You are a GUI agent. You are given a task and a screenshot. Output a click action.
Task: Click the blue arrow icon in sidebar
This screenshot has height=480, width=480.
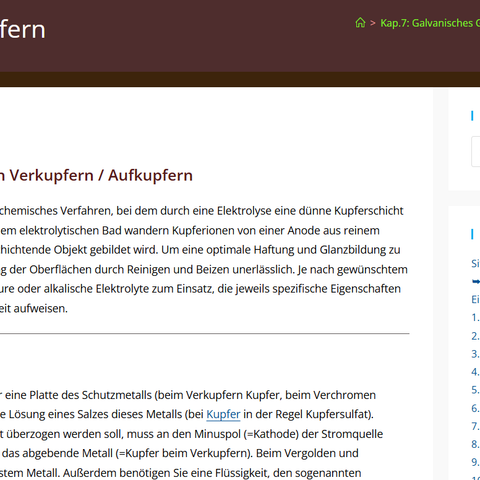click(x=476, y=282)
